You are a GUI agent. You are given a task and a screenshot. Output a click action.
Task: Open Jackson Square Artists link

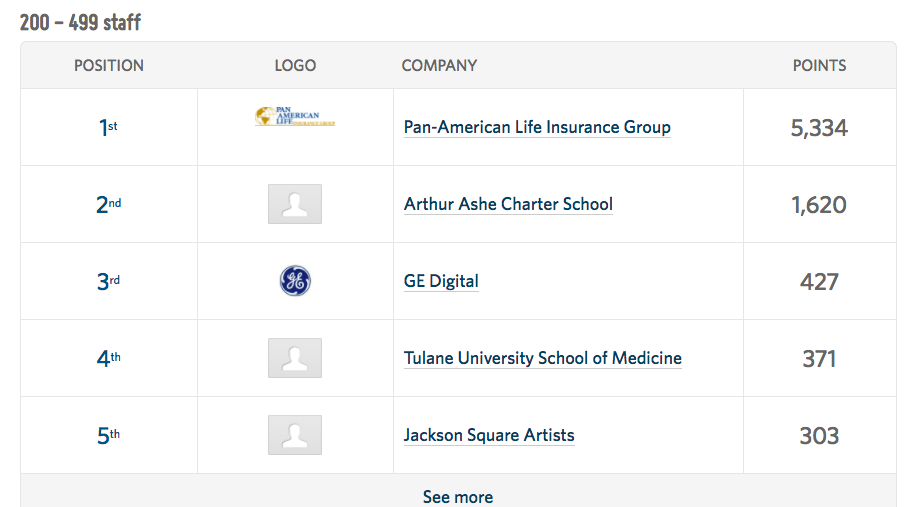coord(489,435)
